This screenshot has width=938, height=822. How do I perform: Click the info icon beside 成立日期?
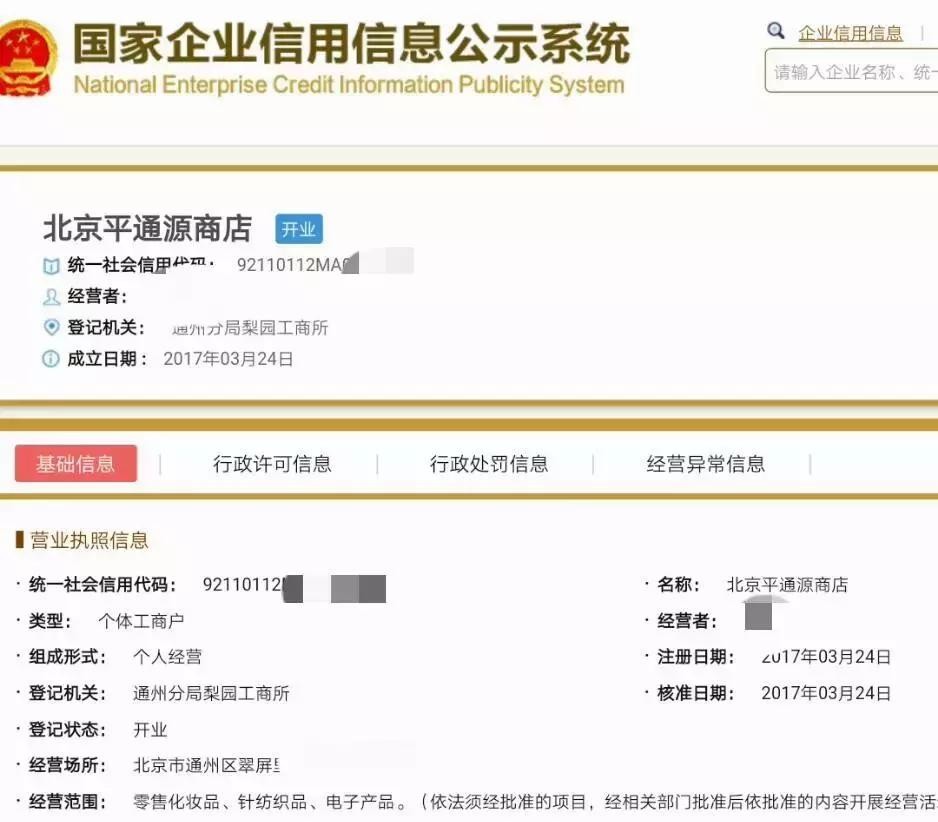tap(51, 359)
